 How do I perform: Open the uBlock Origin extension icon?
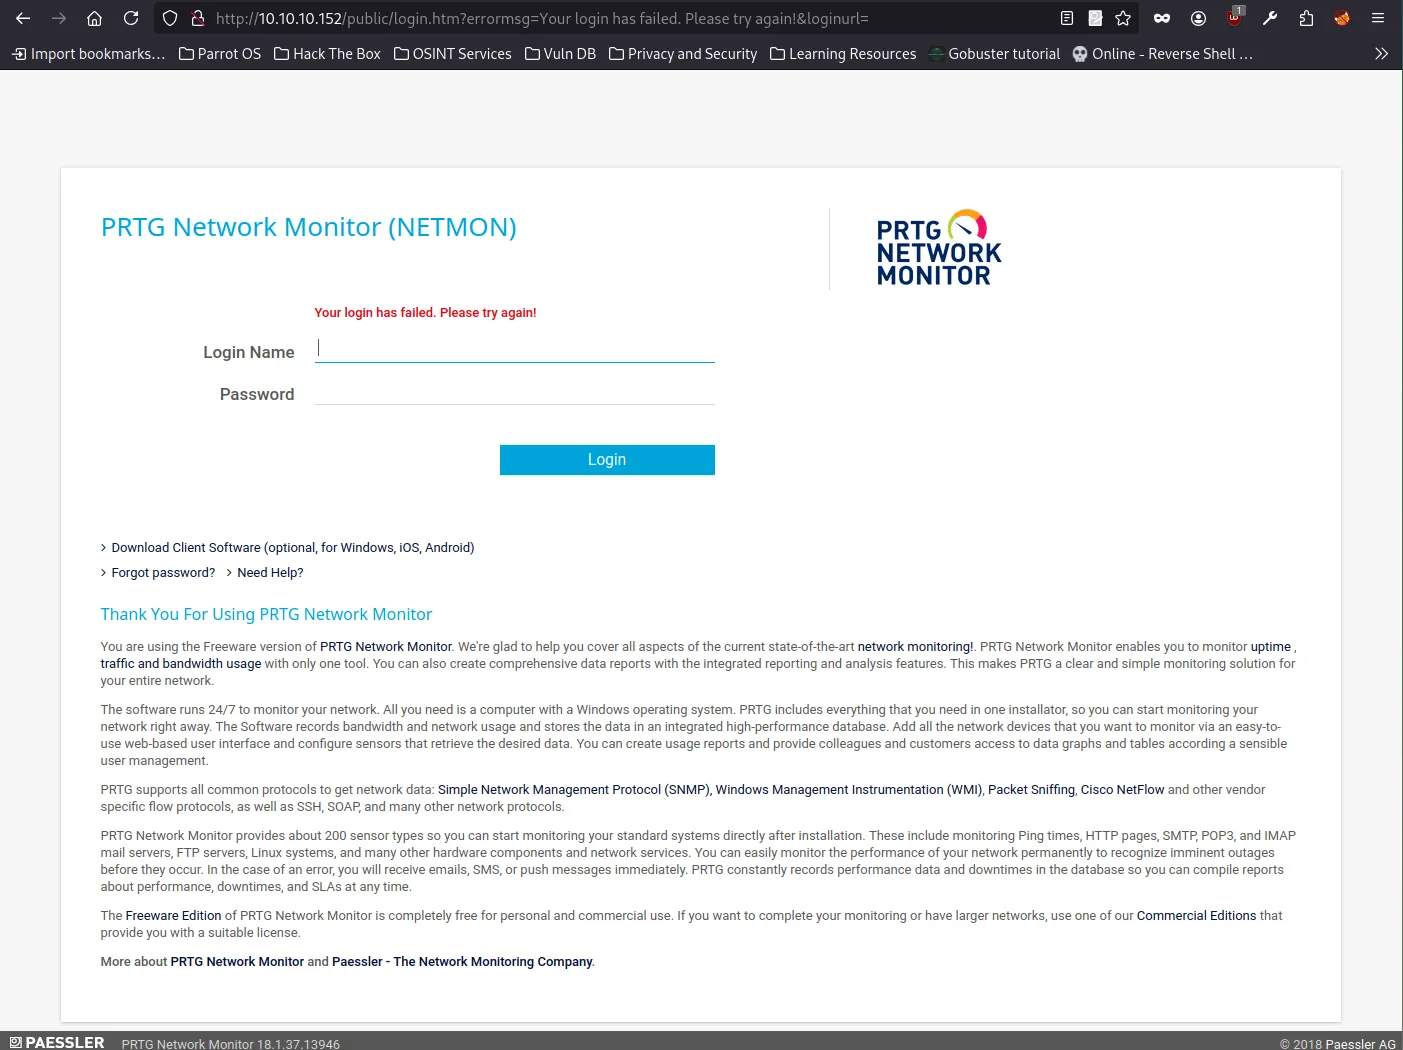[x=1235, y=18]
